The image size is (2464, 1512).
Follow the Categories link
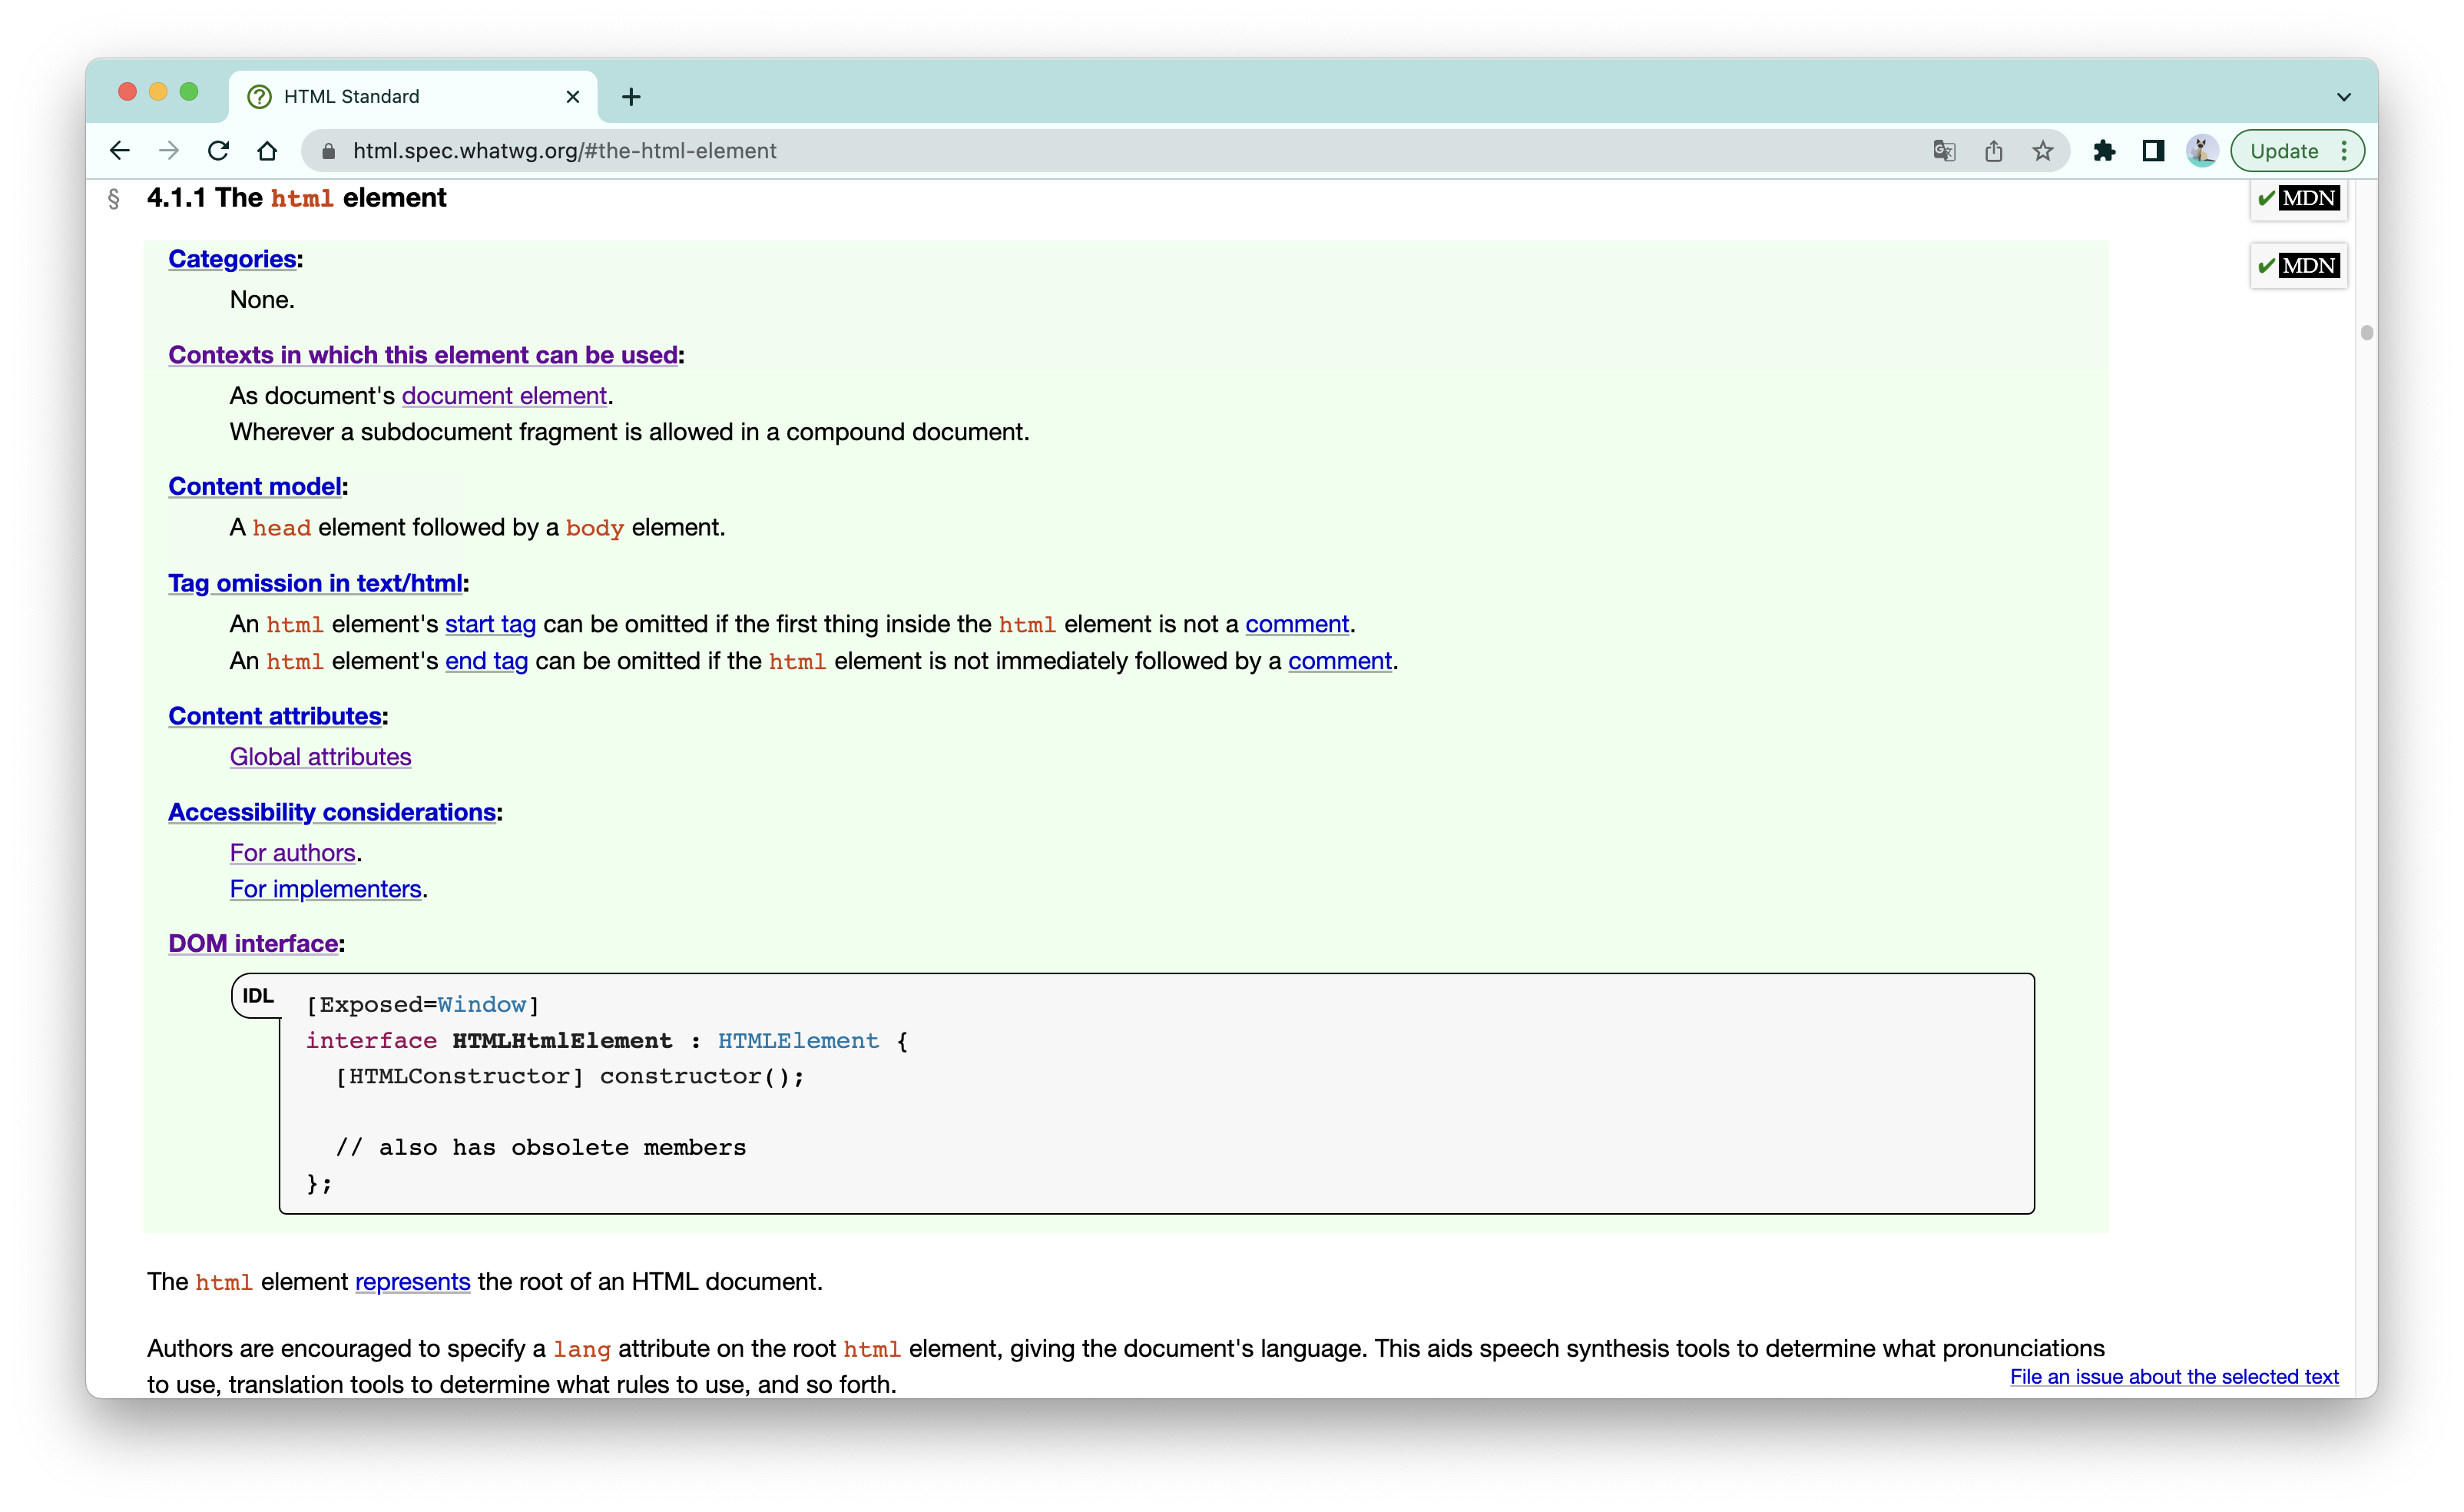(232, 259)
